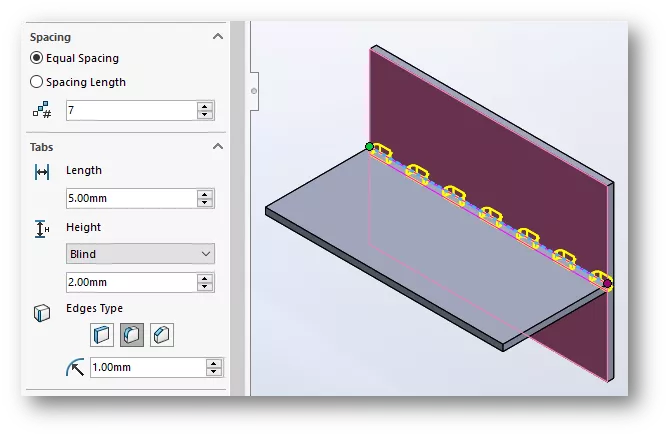Image resolution: width=670 pixels, height=438 pixels.
Task: Select the fillet edge type button
Action: click(132, 335)
